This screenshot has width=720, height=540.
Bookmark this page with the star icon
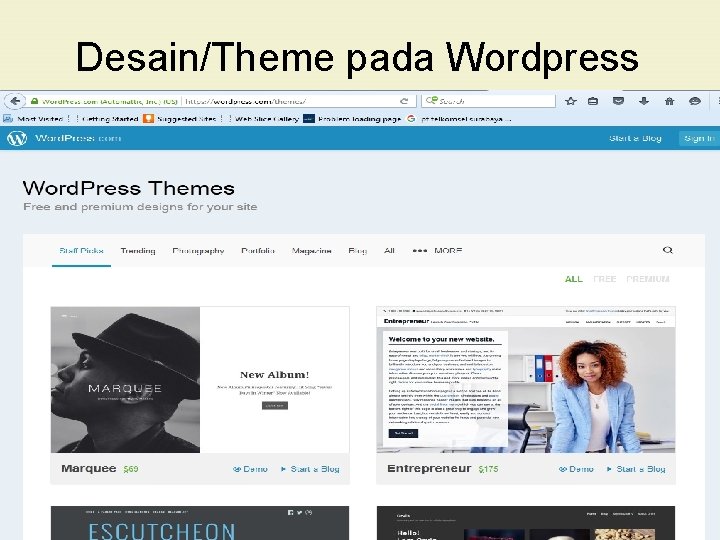(571, 101)
